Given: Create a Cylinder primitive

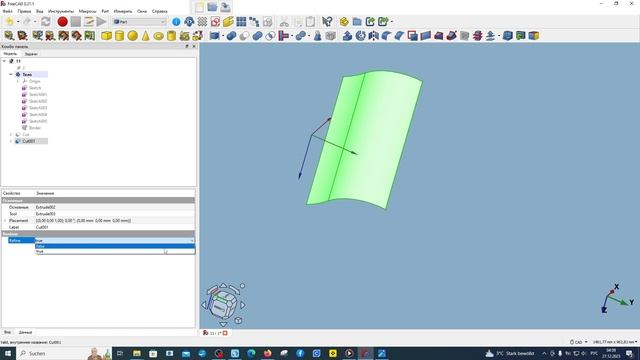Looking at the screenshot, I should 119,36.
